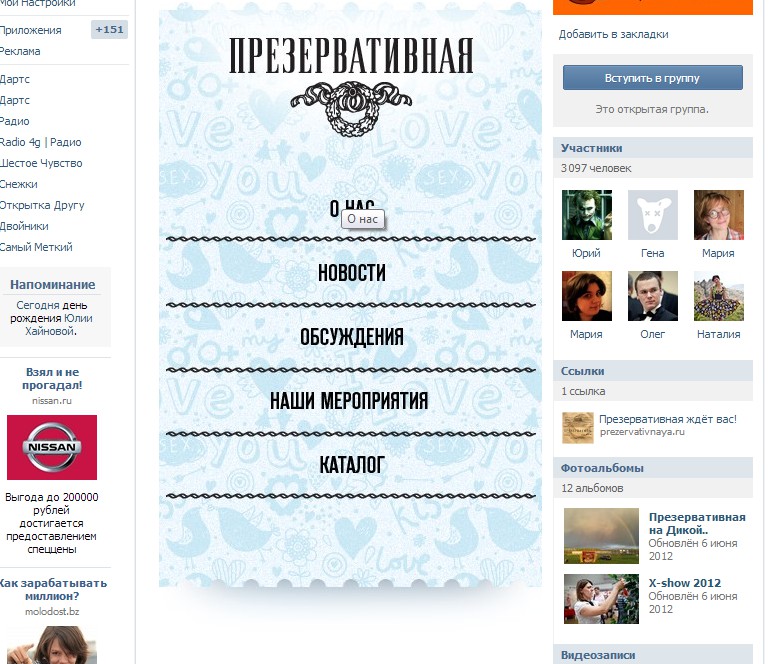Open Наталия's profile photo

click(x=718, y=296)
